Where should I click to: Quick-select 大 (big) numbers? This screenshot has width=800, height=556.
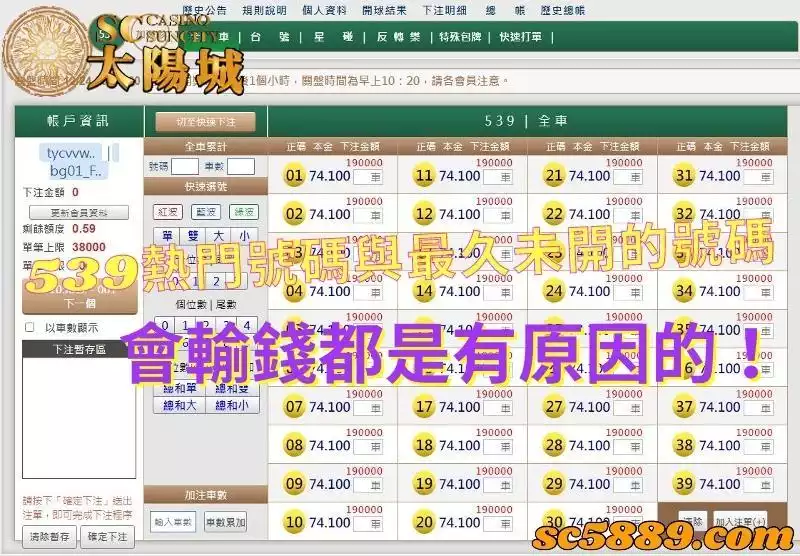(219, 236)
